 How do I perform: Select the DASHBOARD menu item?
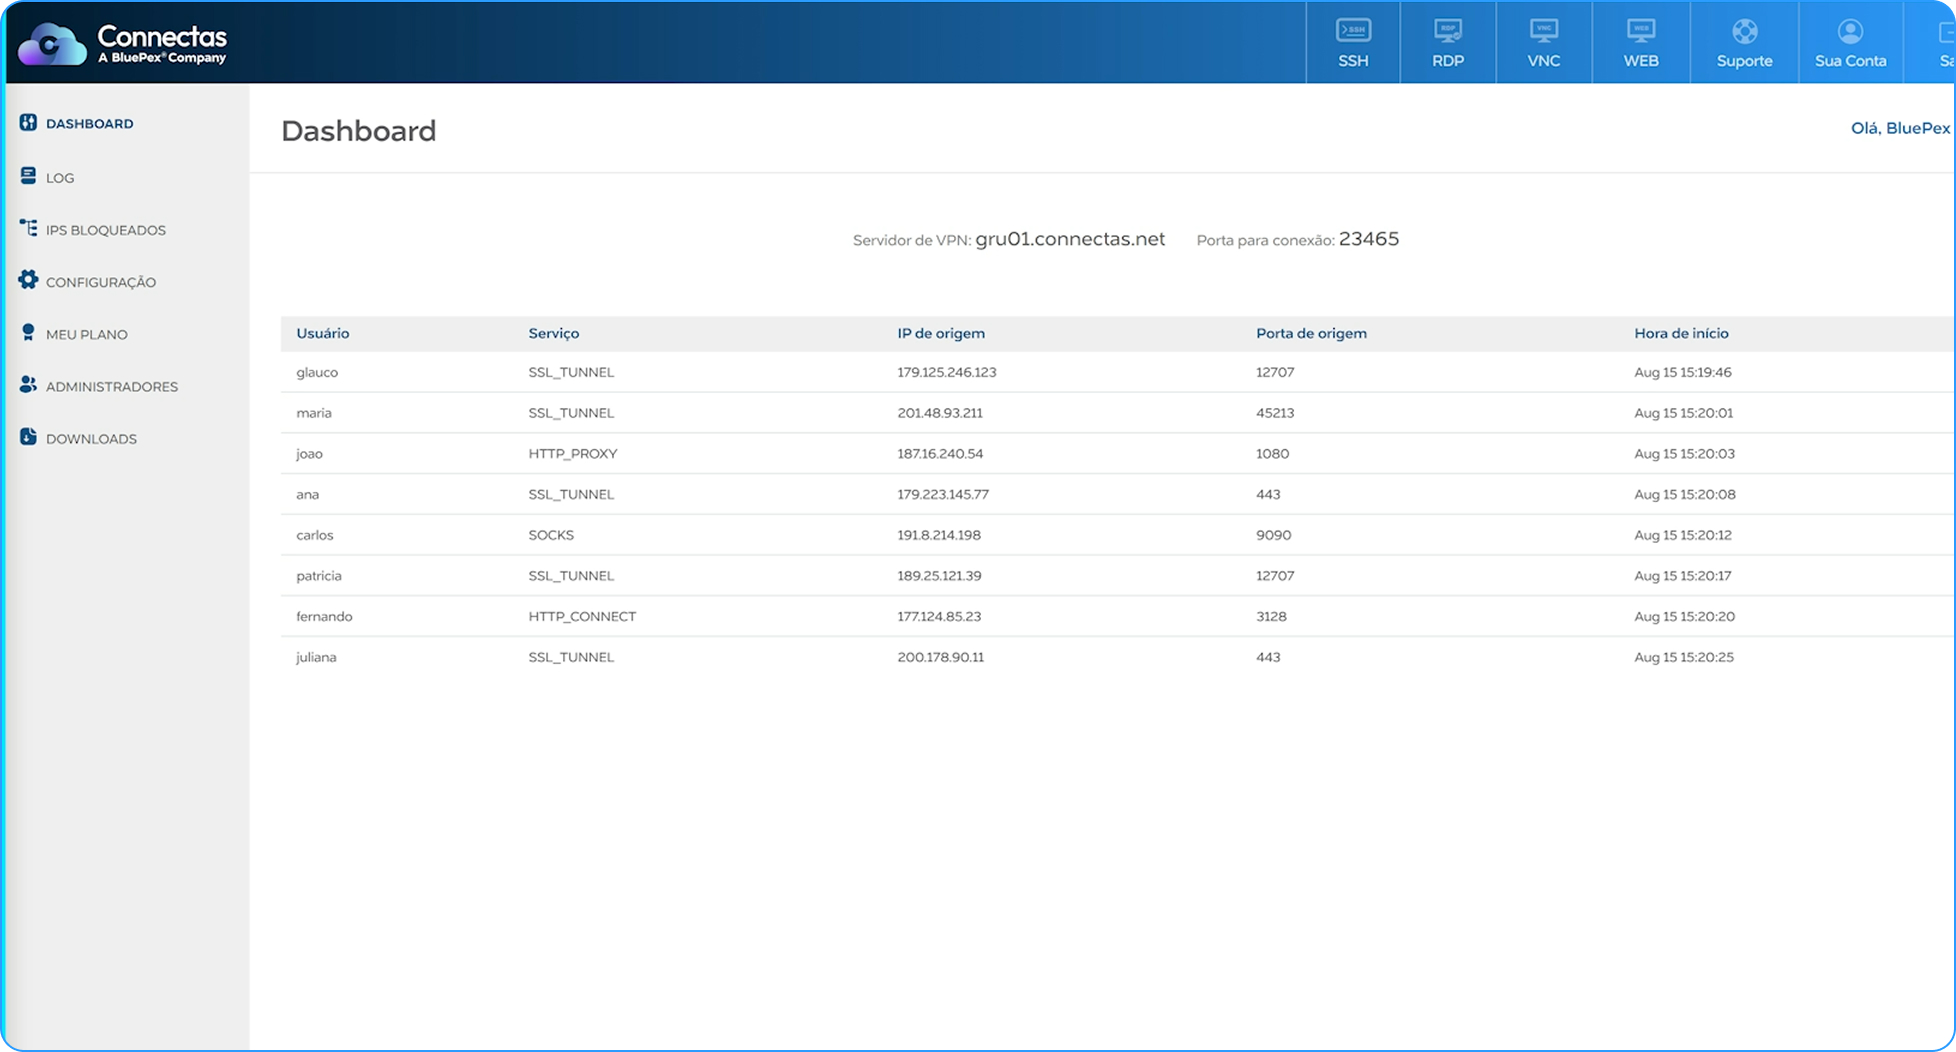(89, 124)
